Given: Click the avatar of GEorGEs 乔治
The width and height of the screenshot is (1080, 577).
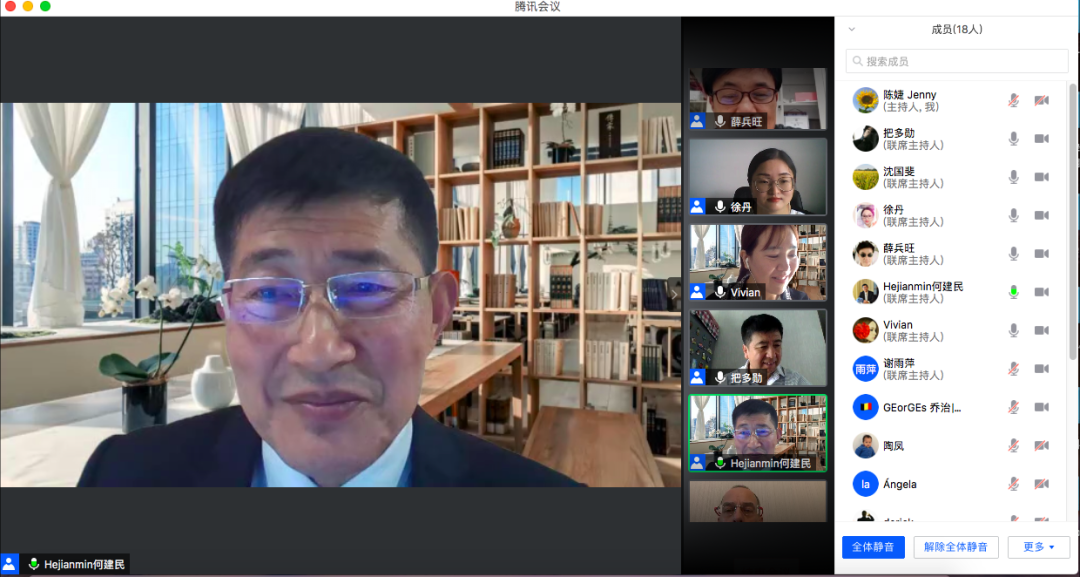Looking at the screenshot, I should (x=865, y=408).
